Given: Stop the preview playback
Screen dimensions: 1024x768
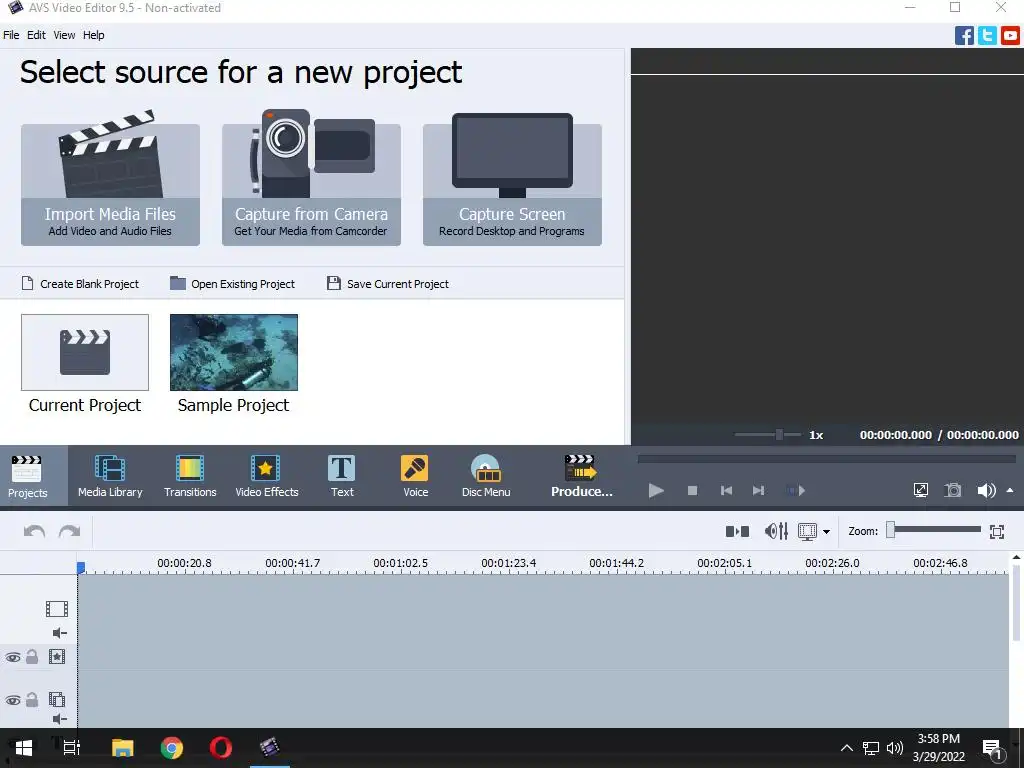Looking at the screenshot, I should (692, 490).
